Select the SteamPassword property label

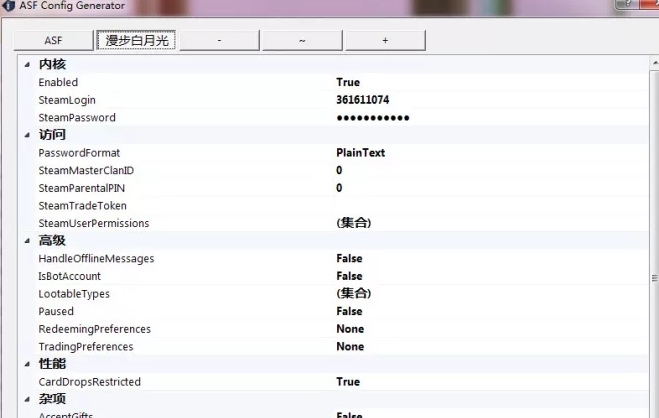coord(77,118)
